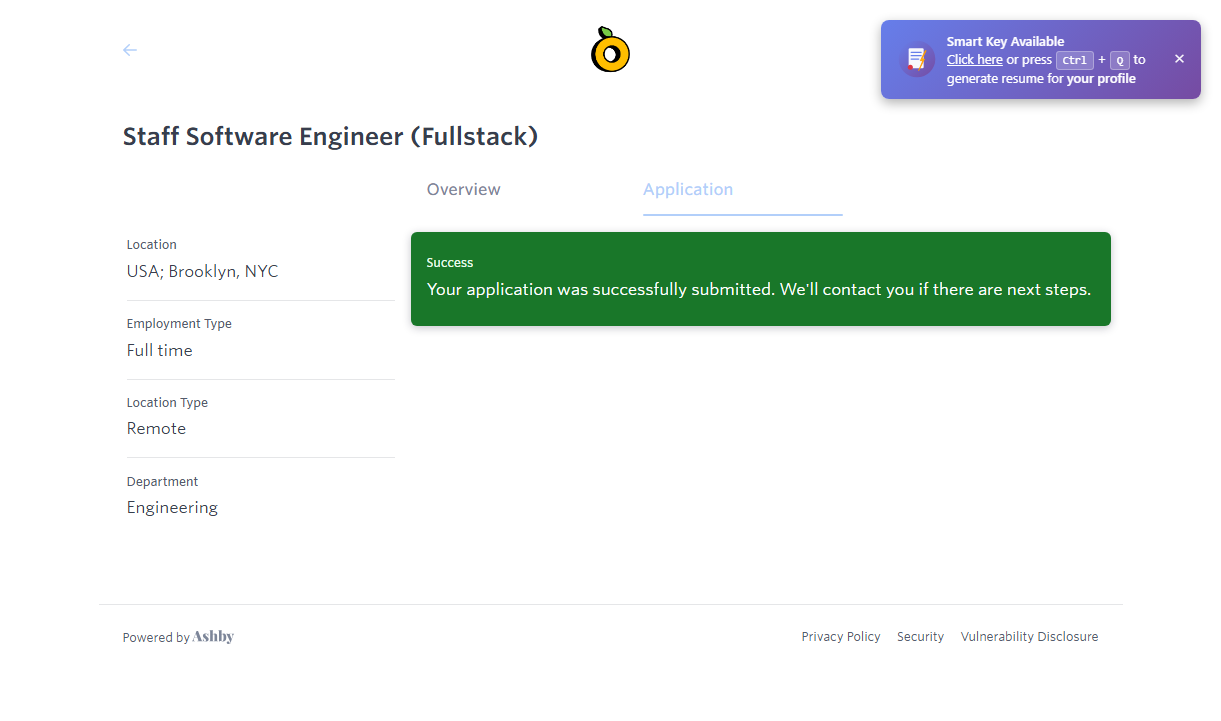
Task: Click the 'Full time' employment type value
Action: pyautogui.click(x=159, y=351)
